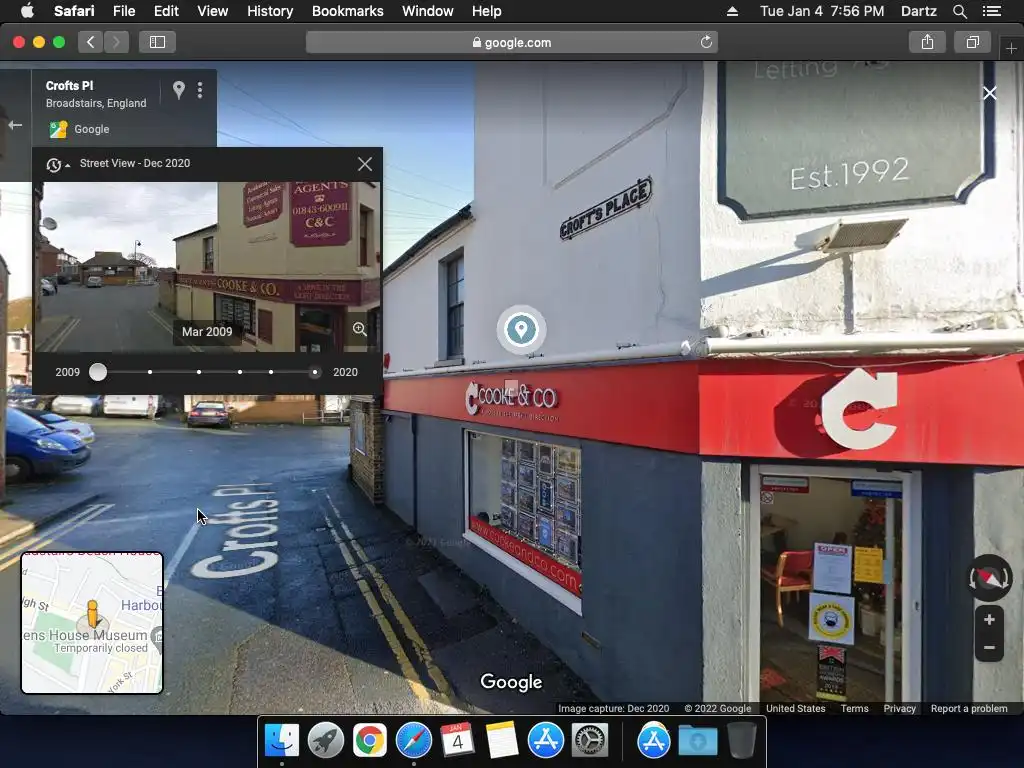Click the Pegman on the minimap
The image size is (1024, 768).
(92, 615)
